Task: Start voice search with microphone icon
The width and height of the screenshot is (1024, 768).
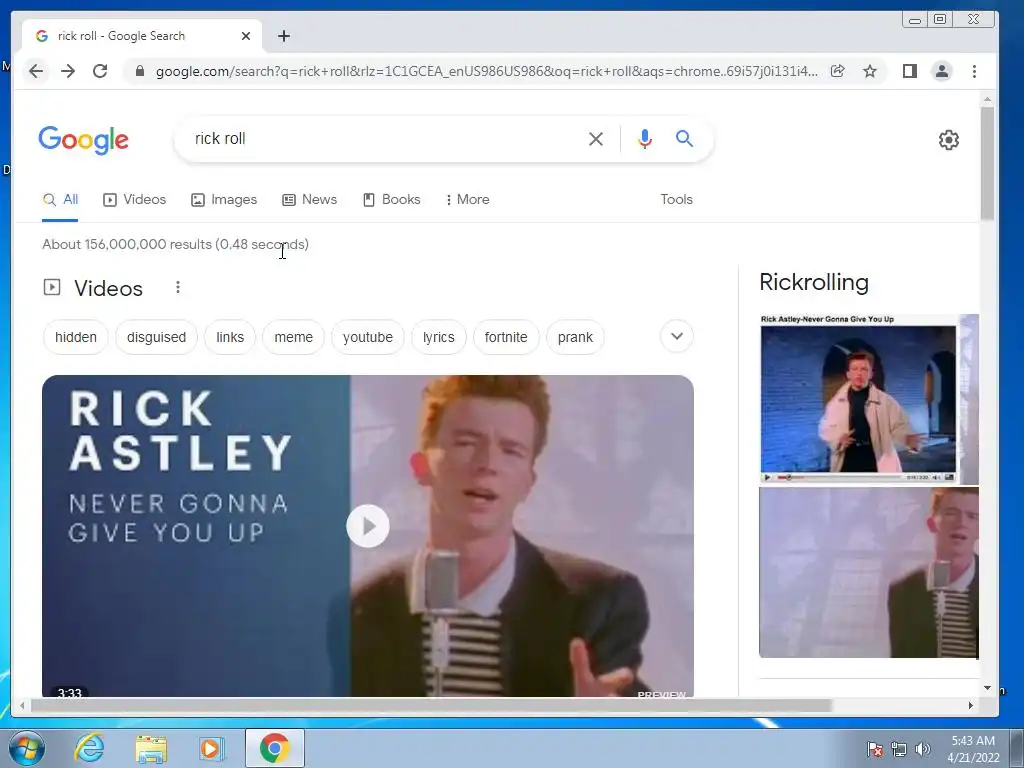Action: [645, 138]
